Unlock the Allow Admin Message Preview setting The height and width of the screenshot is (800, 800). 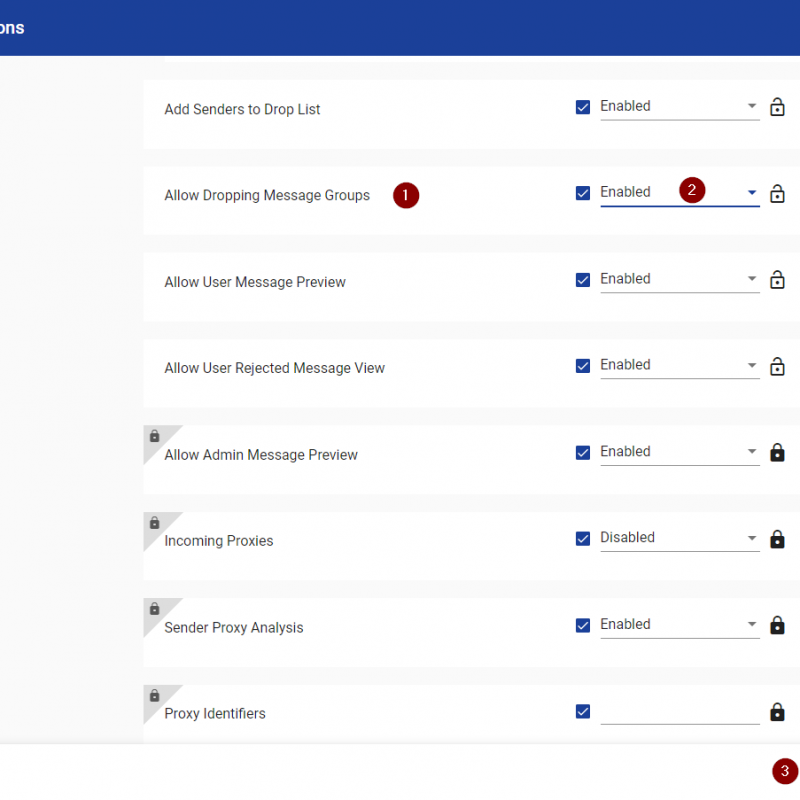click(777, 453)
